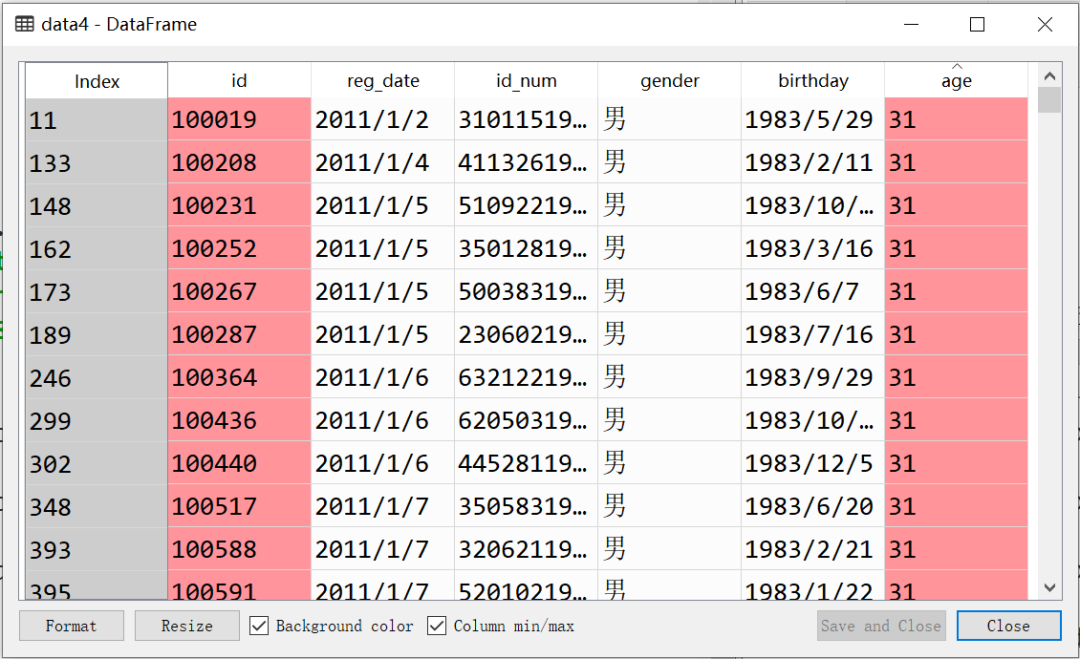The width and height of the screenshot is (1080, 659).
Task: Click id cell 100252
Action: point(239,249)
